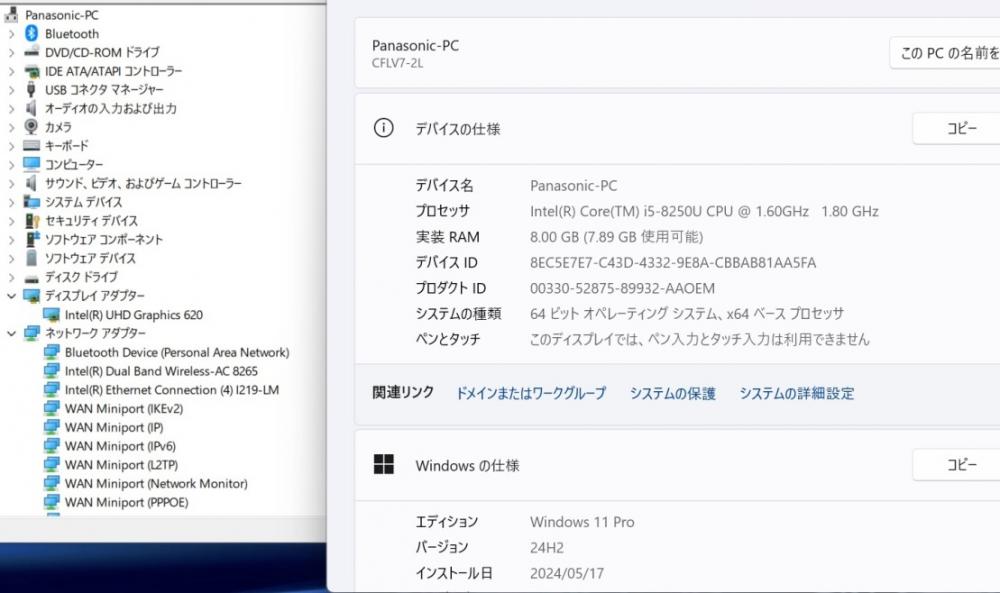This screenshot has height=593, width=1000.
Task: Expand the セキュリティ デバイス node
Action: tap(11, 221)
